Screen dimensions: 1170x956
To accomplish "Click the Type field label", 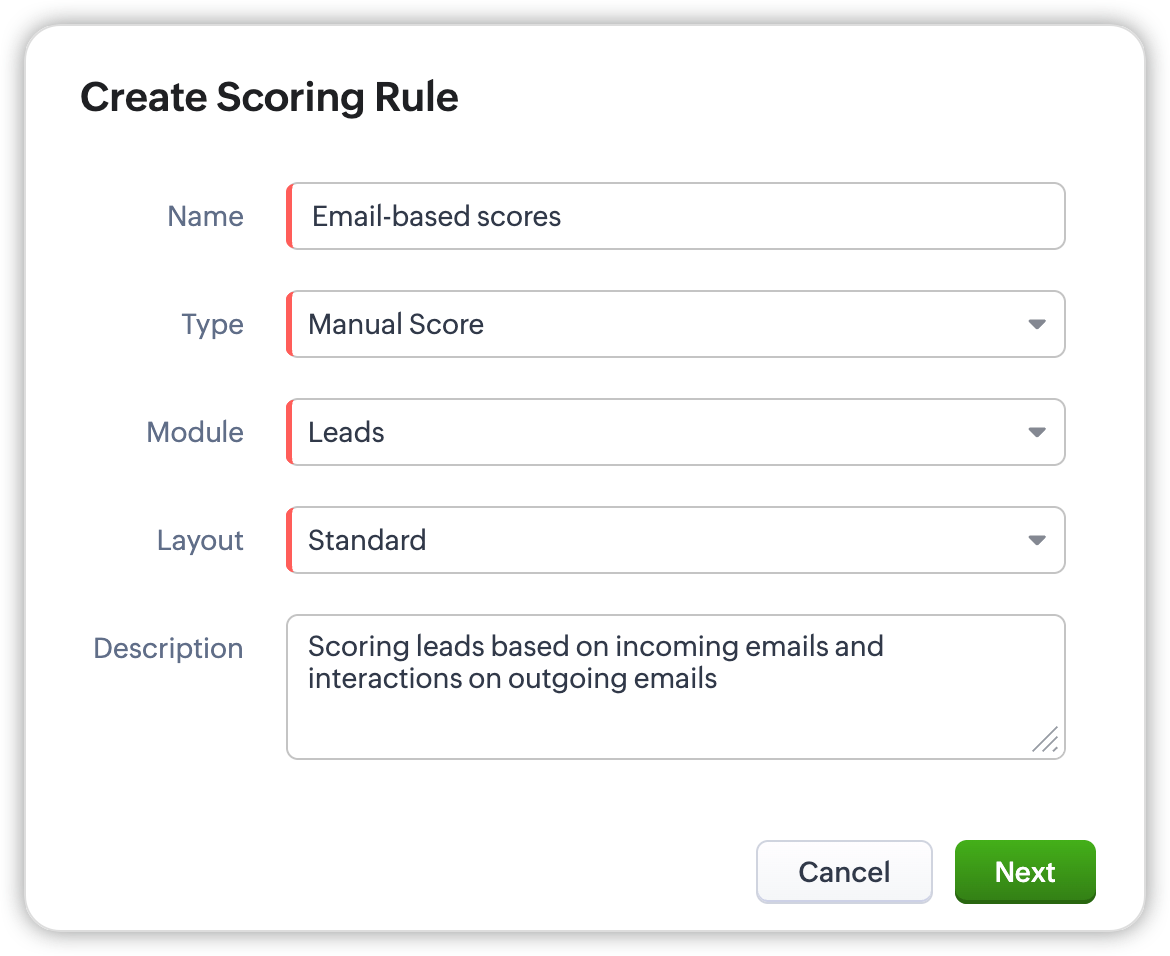I will tap(212, 324).
